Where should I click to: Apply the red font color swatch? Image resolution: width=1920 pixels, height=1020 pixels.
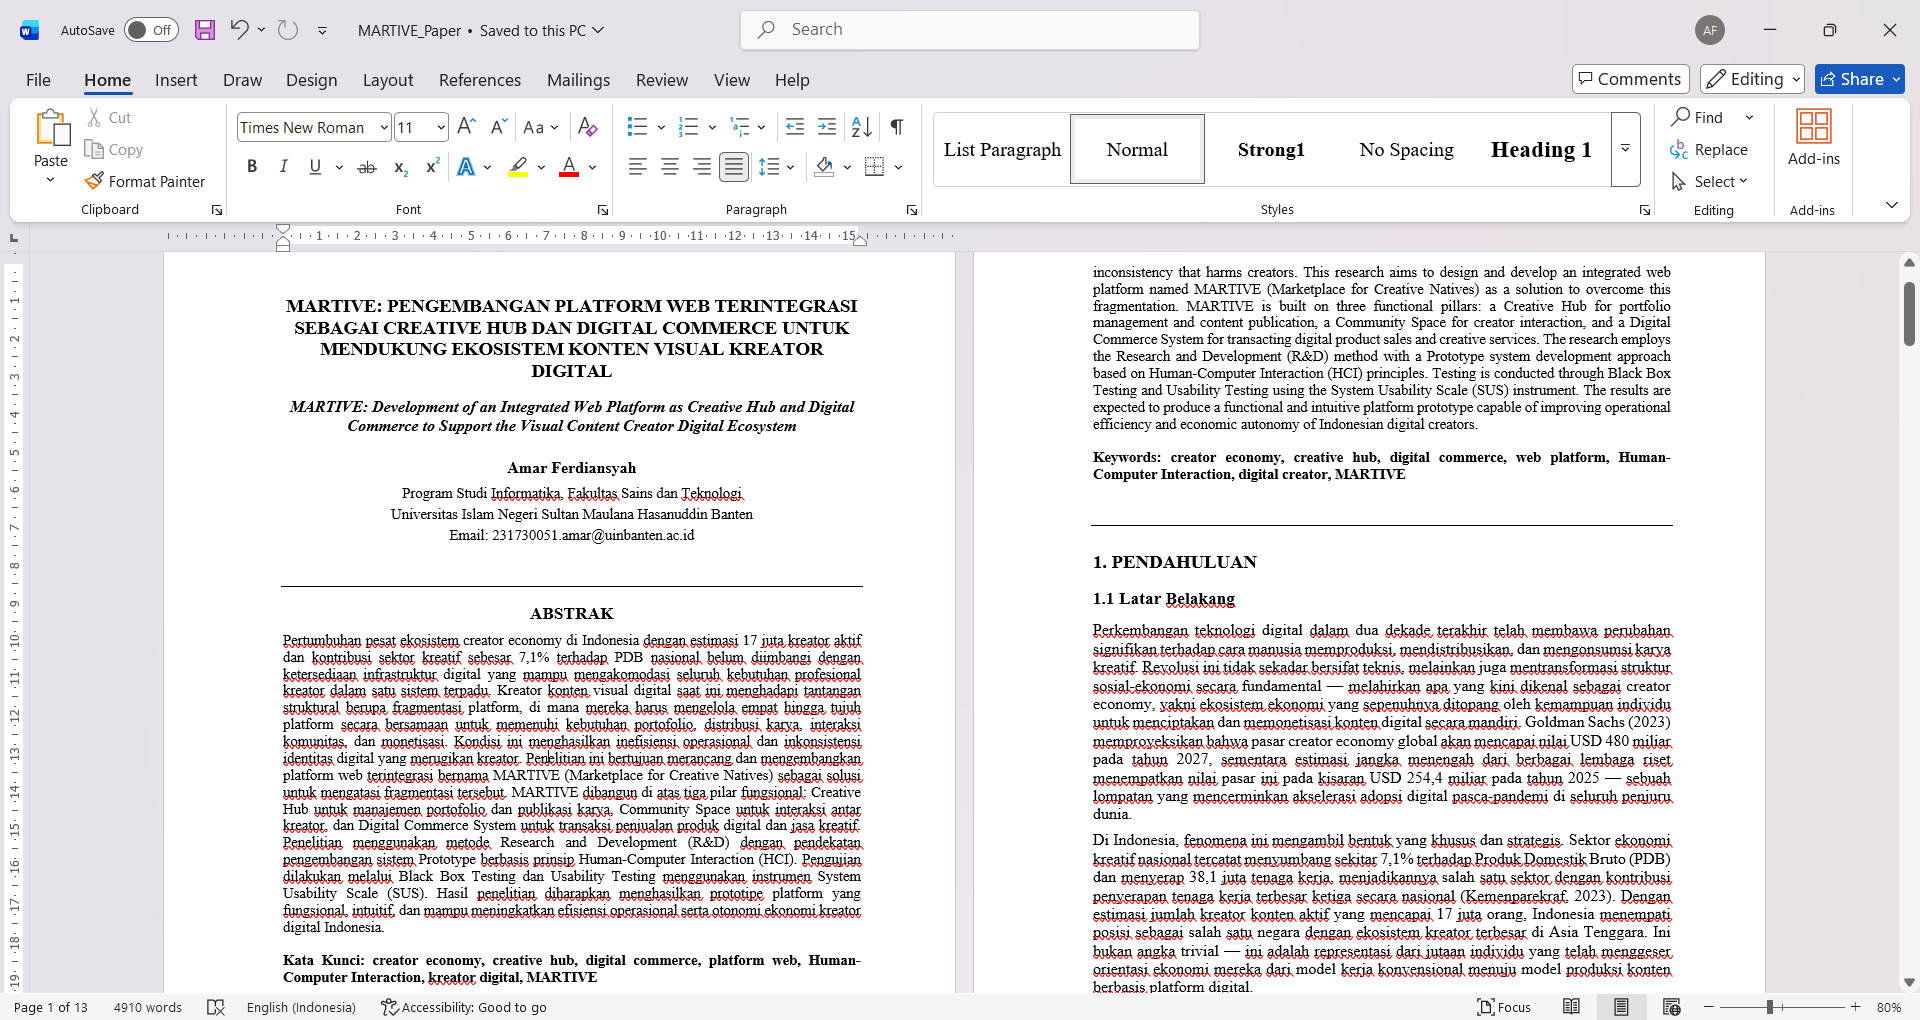pyautogui.click(x=569, y=167)
